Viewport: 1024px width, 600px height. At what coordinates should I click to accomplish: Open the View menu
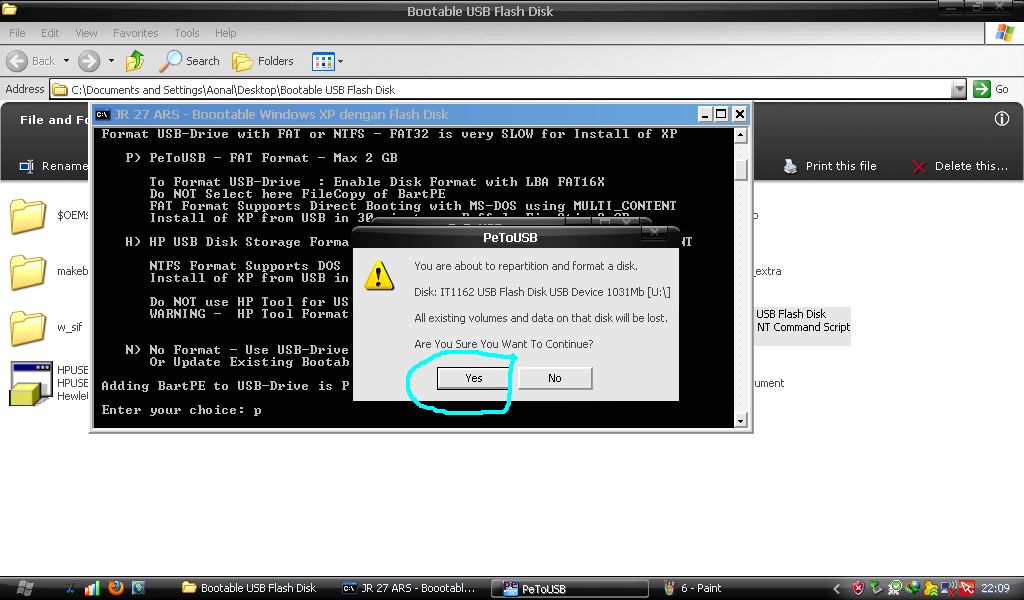[x=86, y=33]
